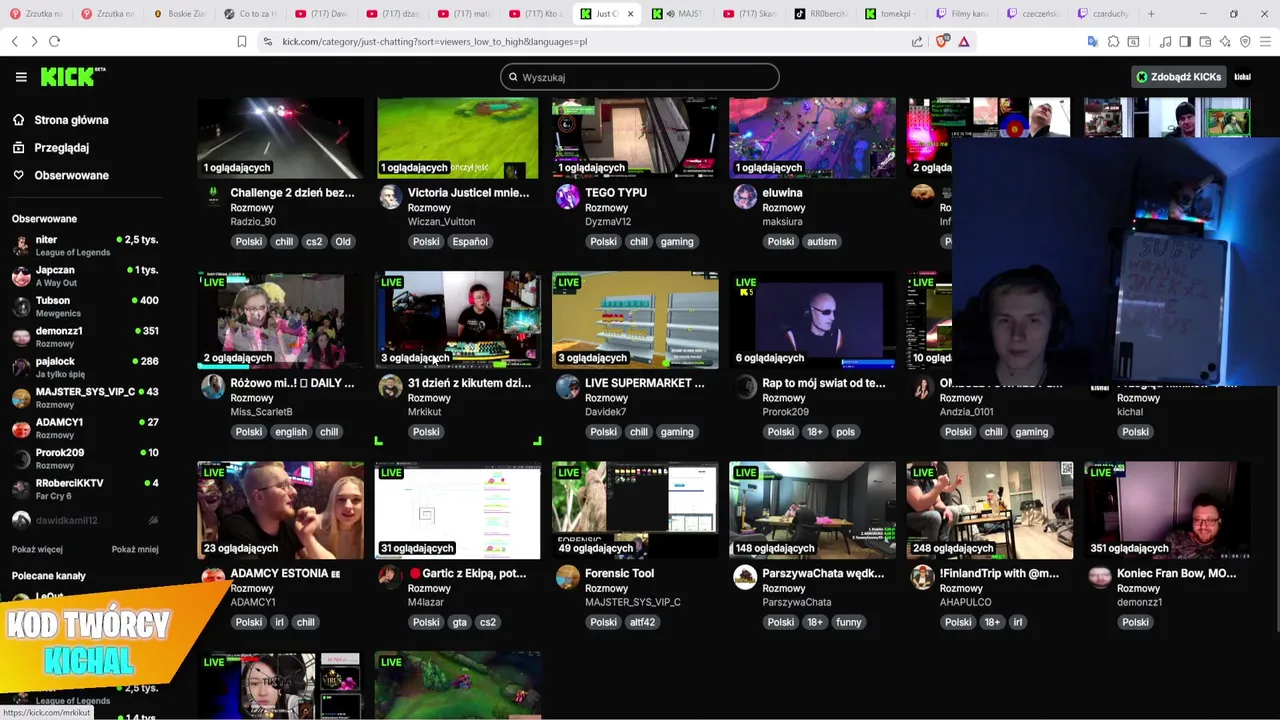1280x720 pixels.
Task: Open Koniec Fran Bow stream thumbnail
Action: pos(1167,510)
